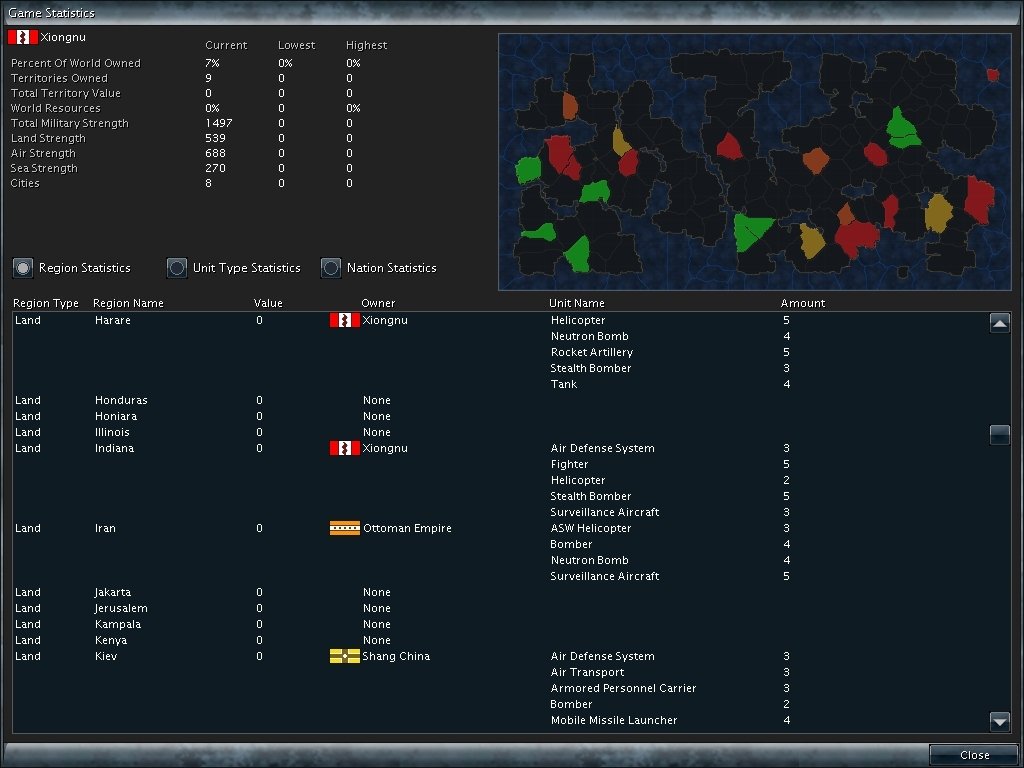
Task: Select Nation Statistics radio button
Action: coord(331,268)
